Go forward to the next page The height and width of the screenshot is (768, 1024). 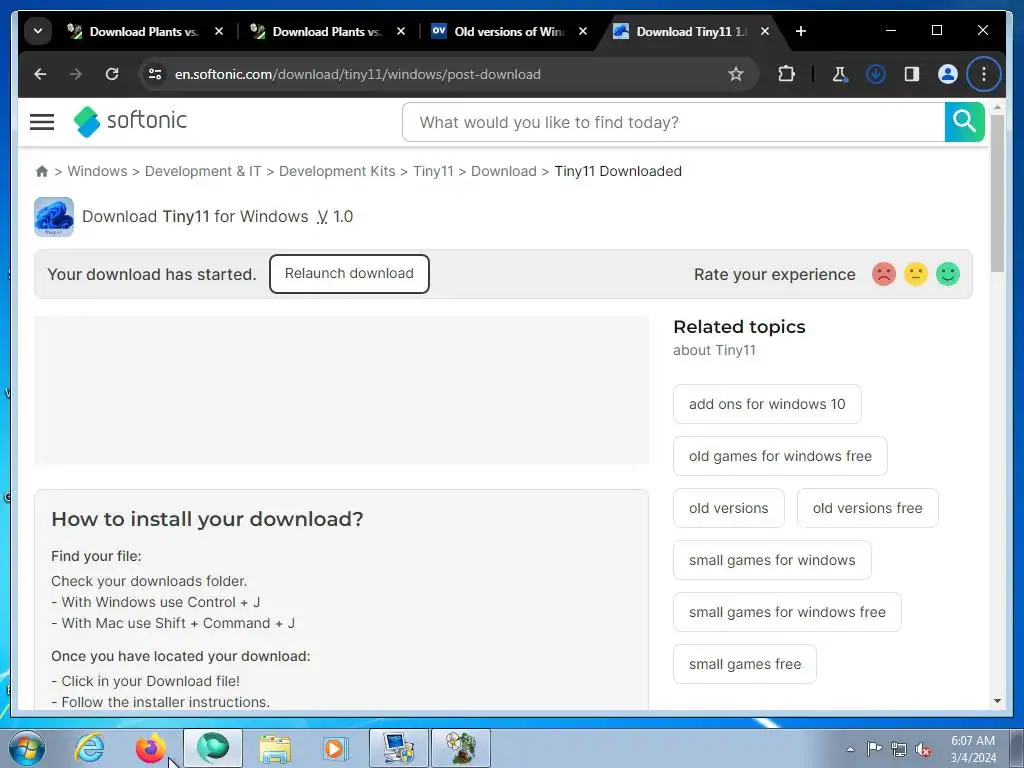pyautogui.click(x=76, y=74)
